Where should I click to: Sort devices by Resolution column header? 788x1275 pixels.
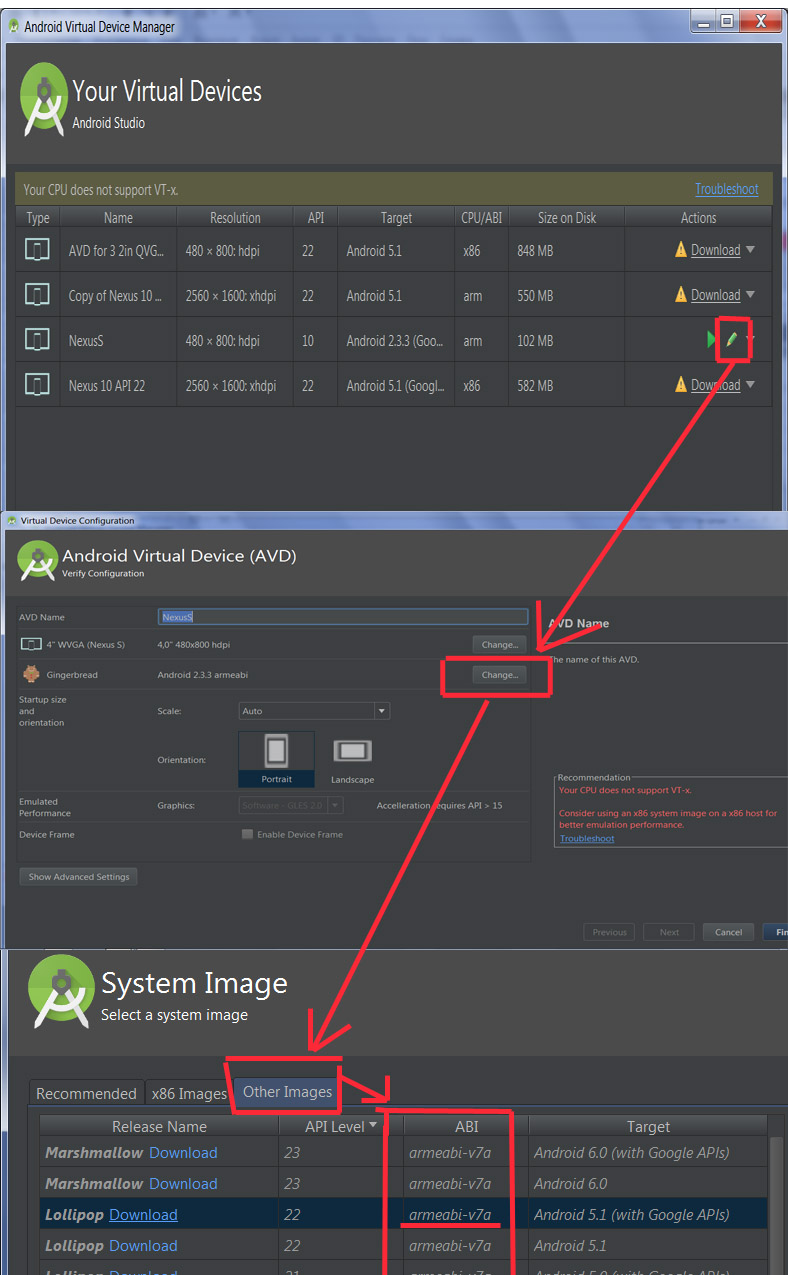pyautogui.click(x=235, y=218)
